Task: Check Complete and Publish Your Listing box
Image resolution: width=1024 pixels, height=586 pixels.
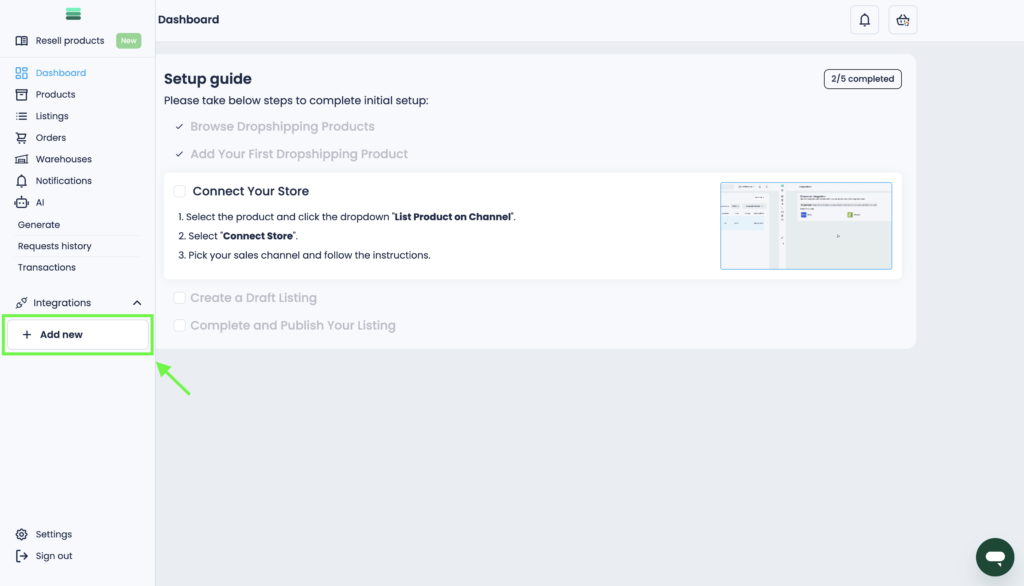Action: coord(179,325)
